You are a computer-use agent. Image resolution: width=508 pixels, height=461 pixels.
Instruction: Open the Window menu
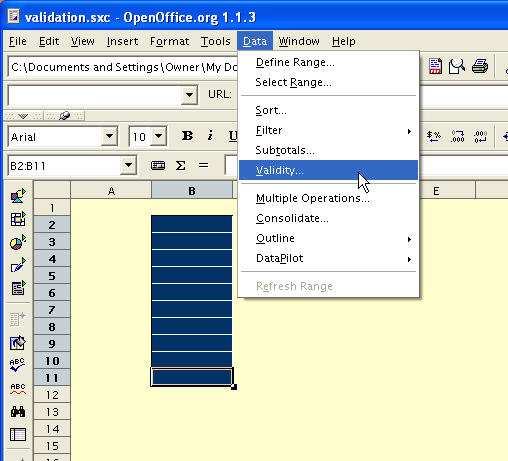[x=299, y=41]
